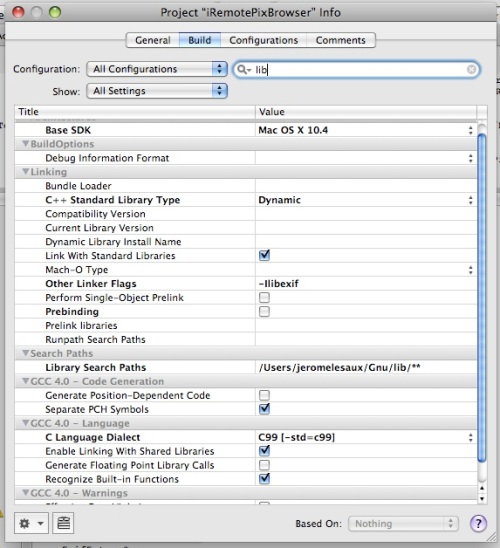Select the Prelink libraries row
Screen dimensions: 500x548
point(246,325)
